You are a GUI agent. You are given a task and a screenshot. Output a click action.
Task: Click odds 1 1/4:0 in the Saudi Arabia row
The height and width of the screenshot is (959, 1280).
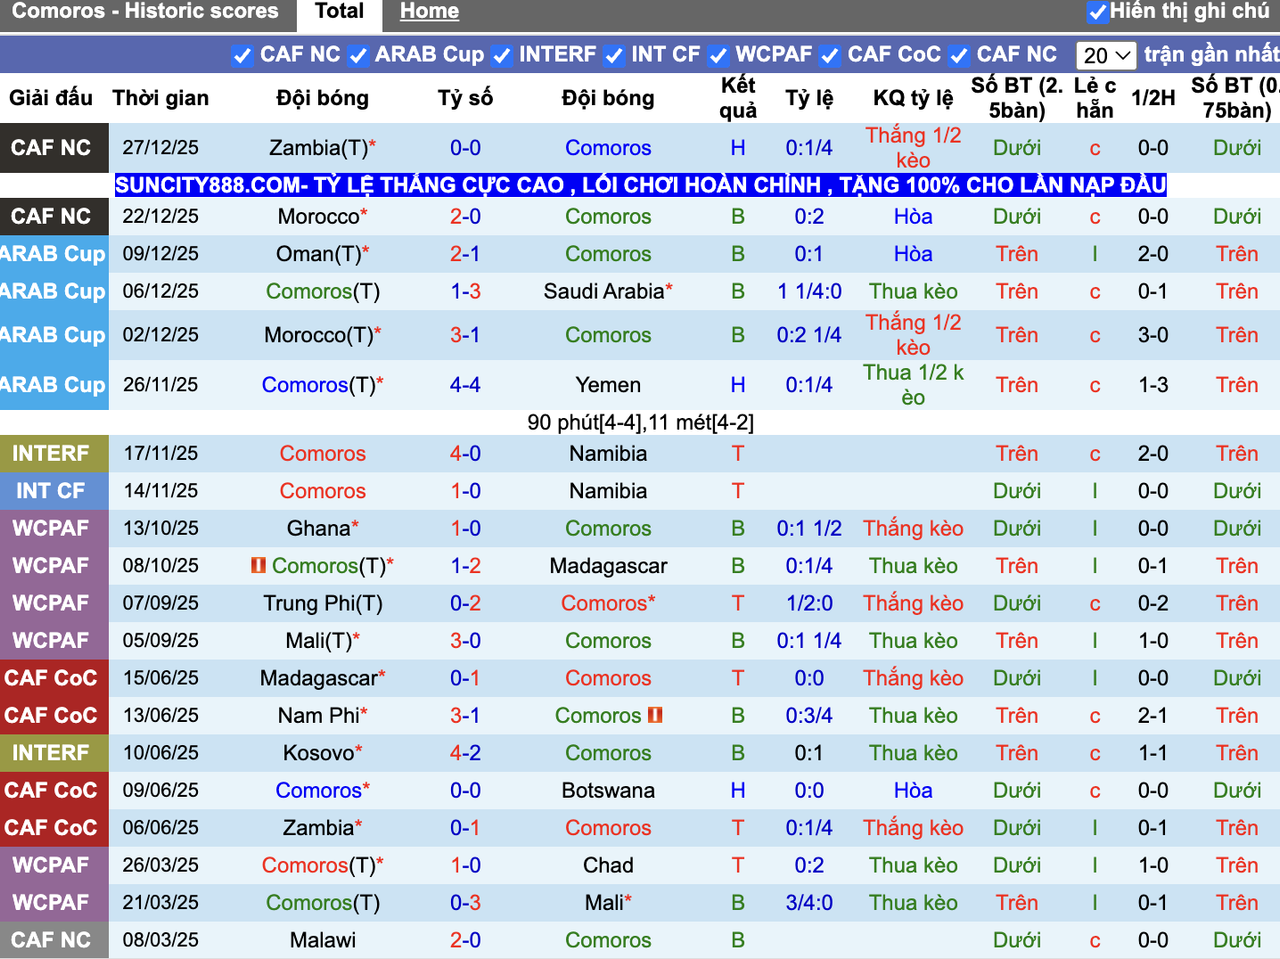(x=809, y=291)
